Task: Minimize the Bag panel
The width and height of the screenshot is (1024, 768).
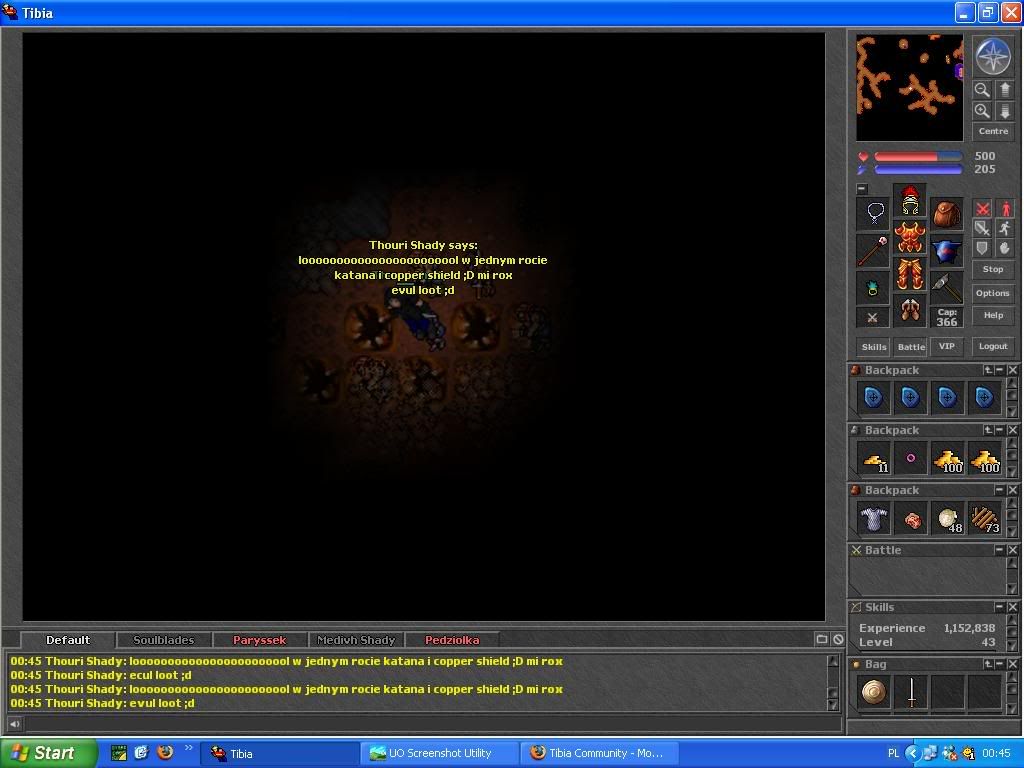Action: point(999,664)
